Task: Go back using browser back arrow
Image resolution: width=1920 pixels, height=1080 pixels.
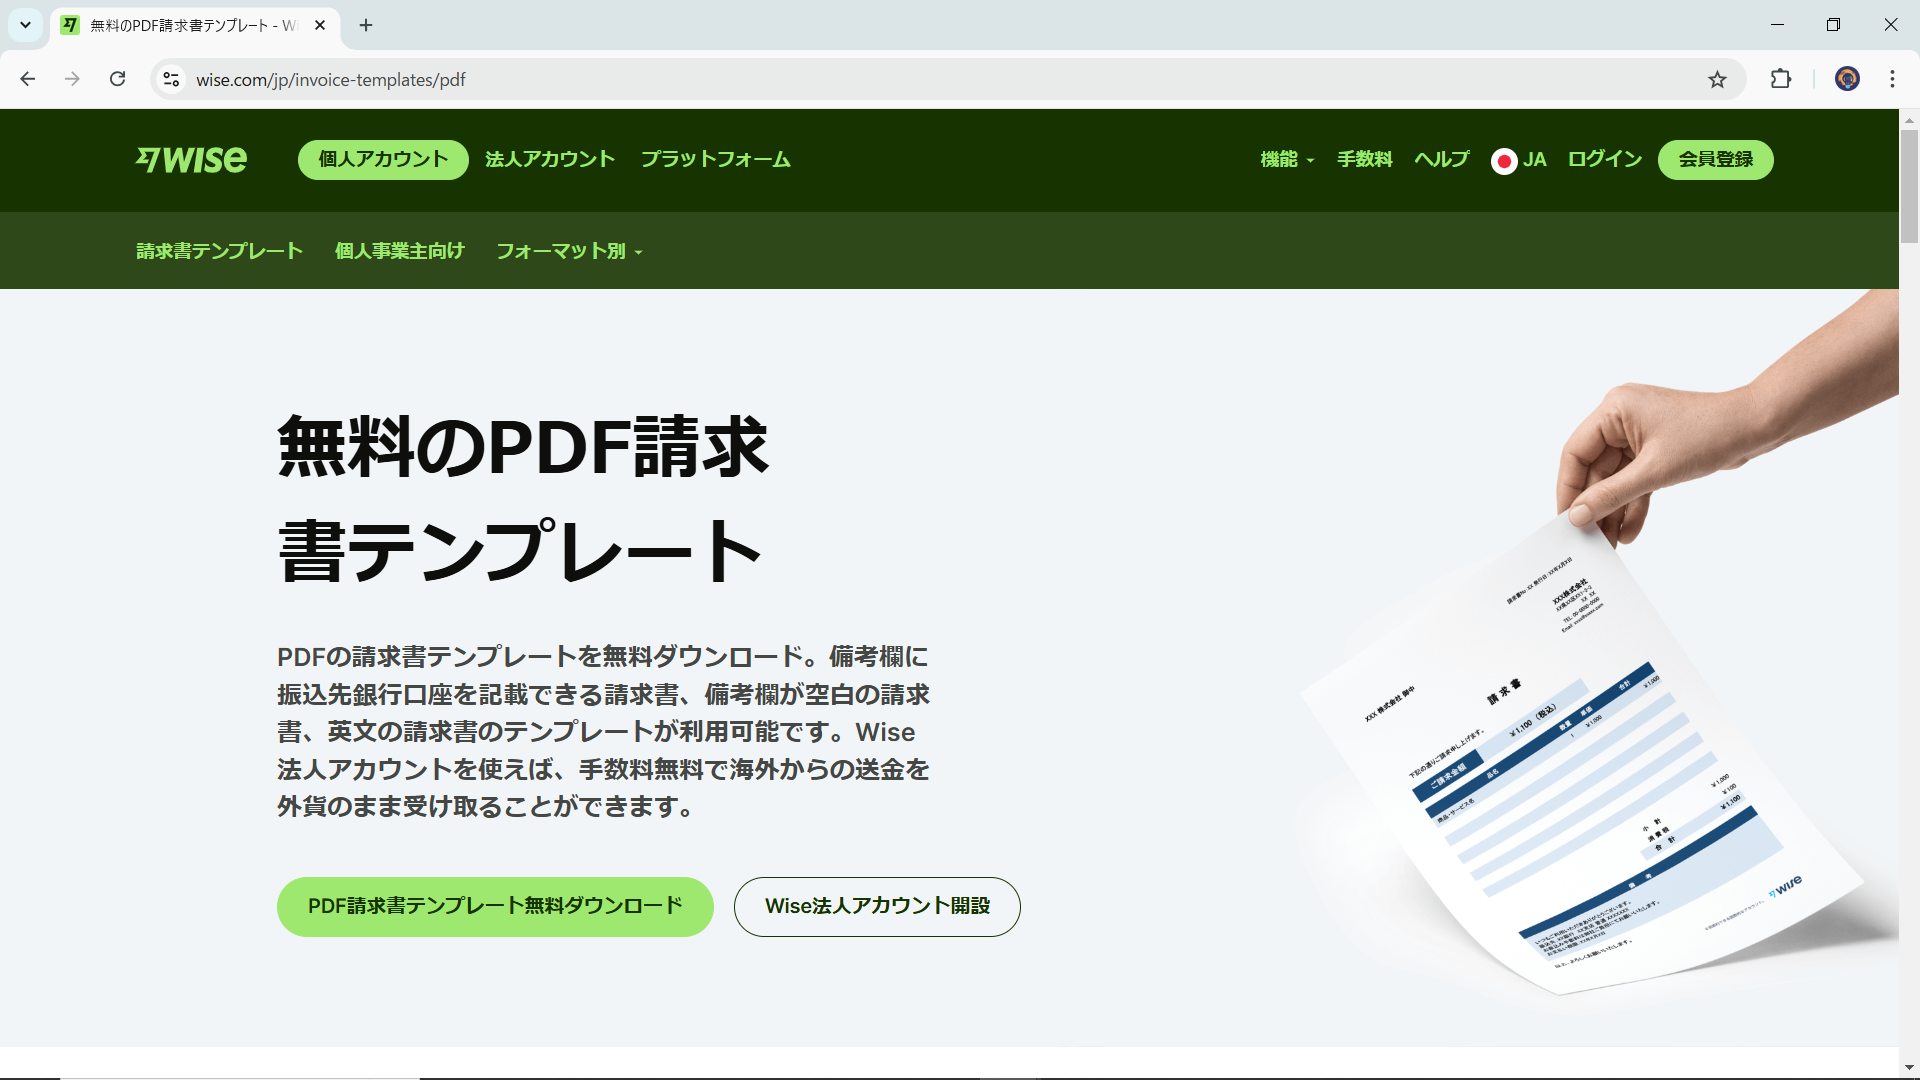Action: pyautogui.click(x=27, y=79)
